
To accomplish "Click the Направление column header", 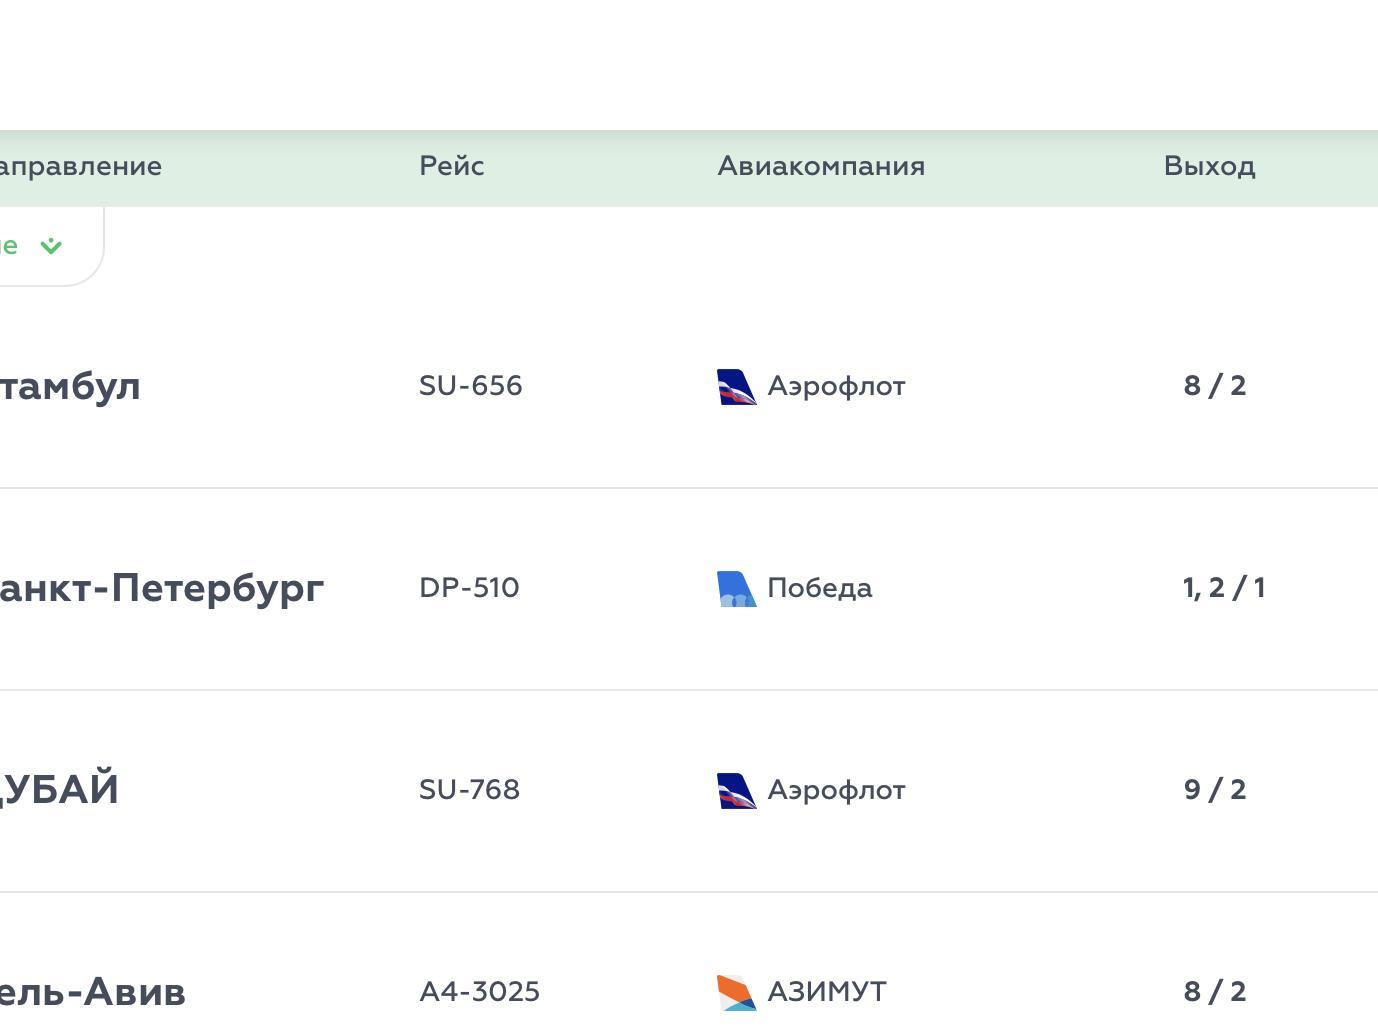I will pos(80,166).
